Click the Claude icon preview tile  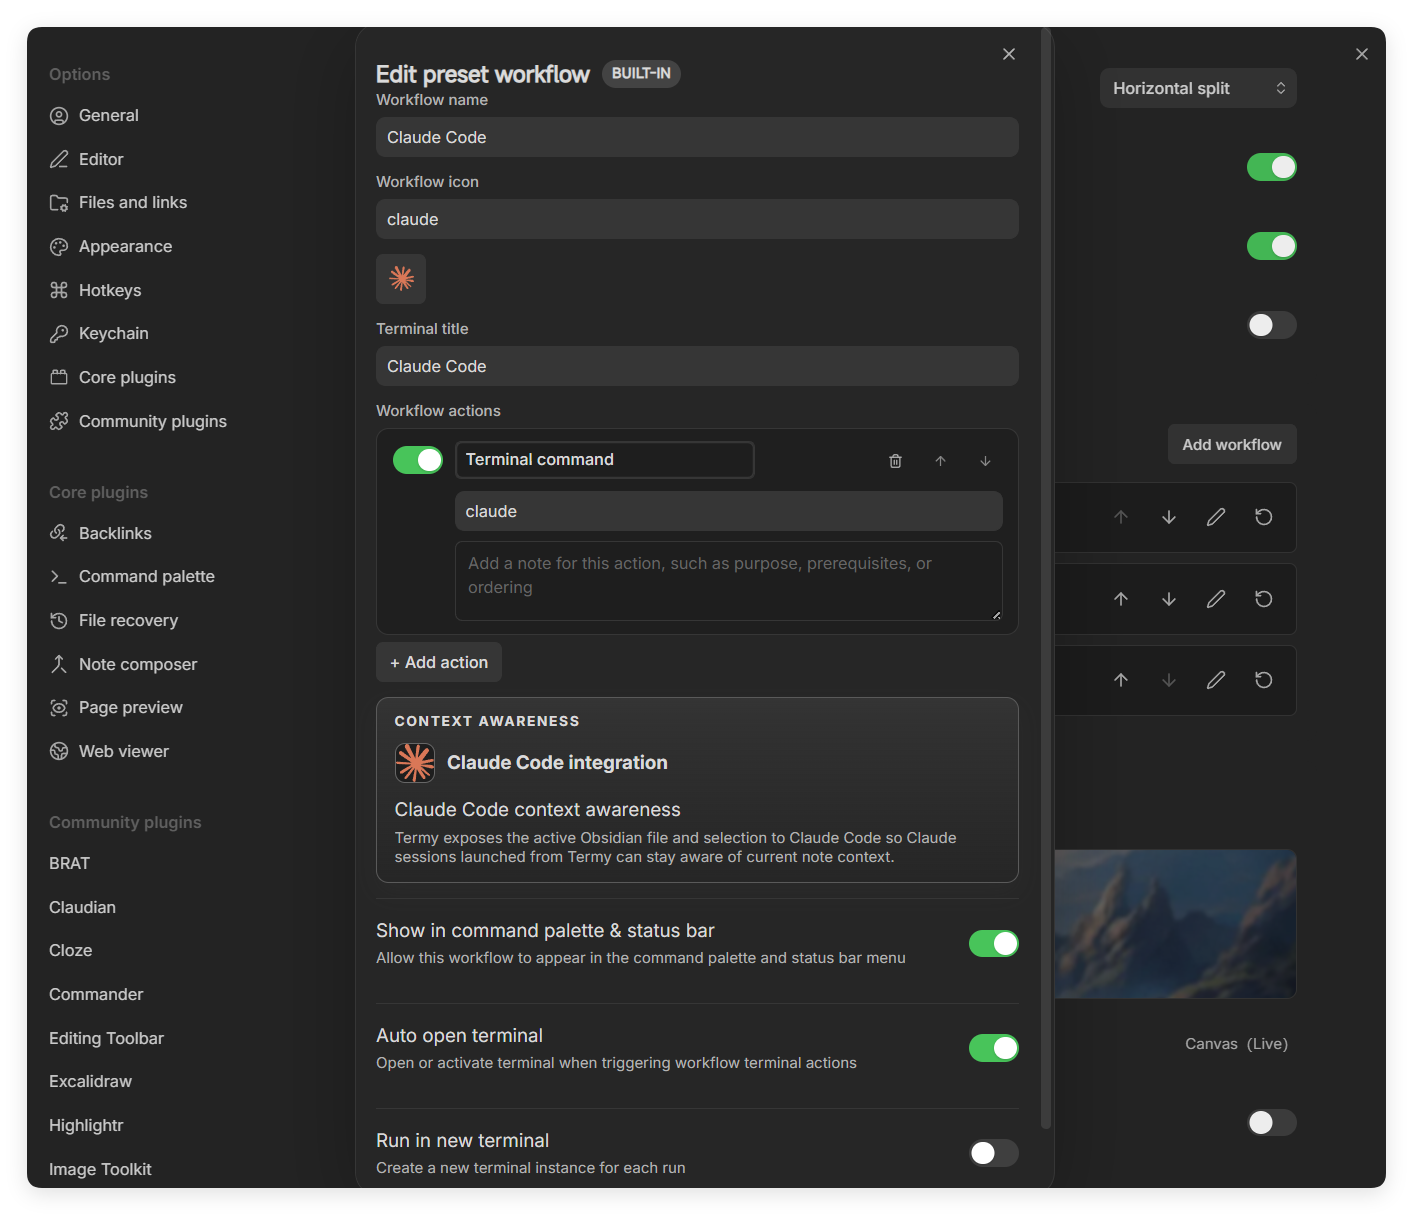pyautogui.click(x=401, y=279)
